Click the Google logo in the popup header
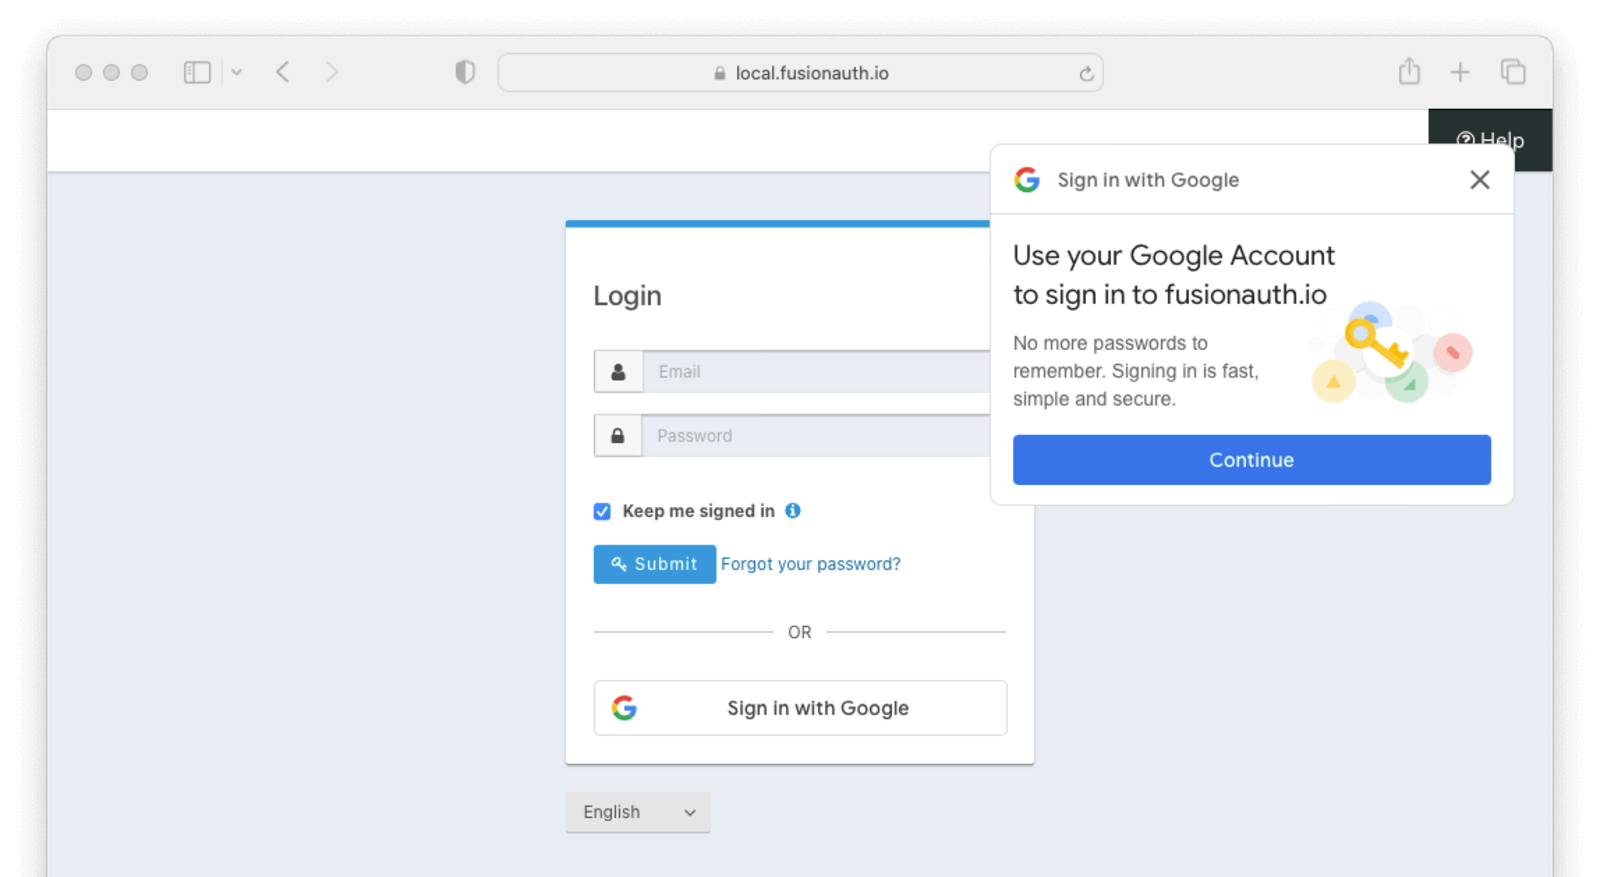Image resolution: width=1600 pixels, height=877 pixels. coord(1027,180)
